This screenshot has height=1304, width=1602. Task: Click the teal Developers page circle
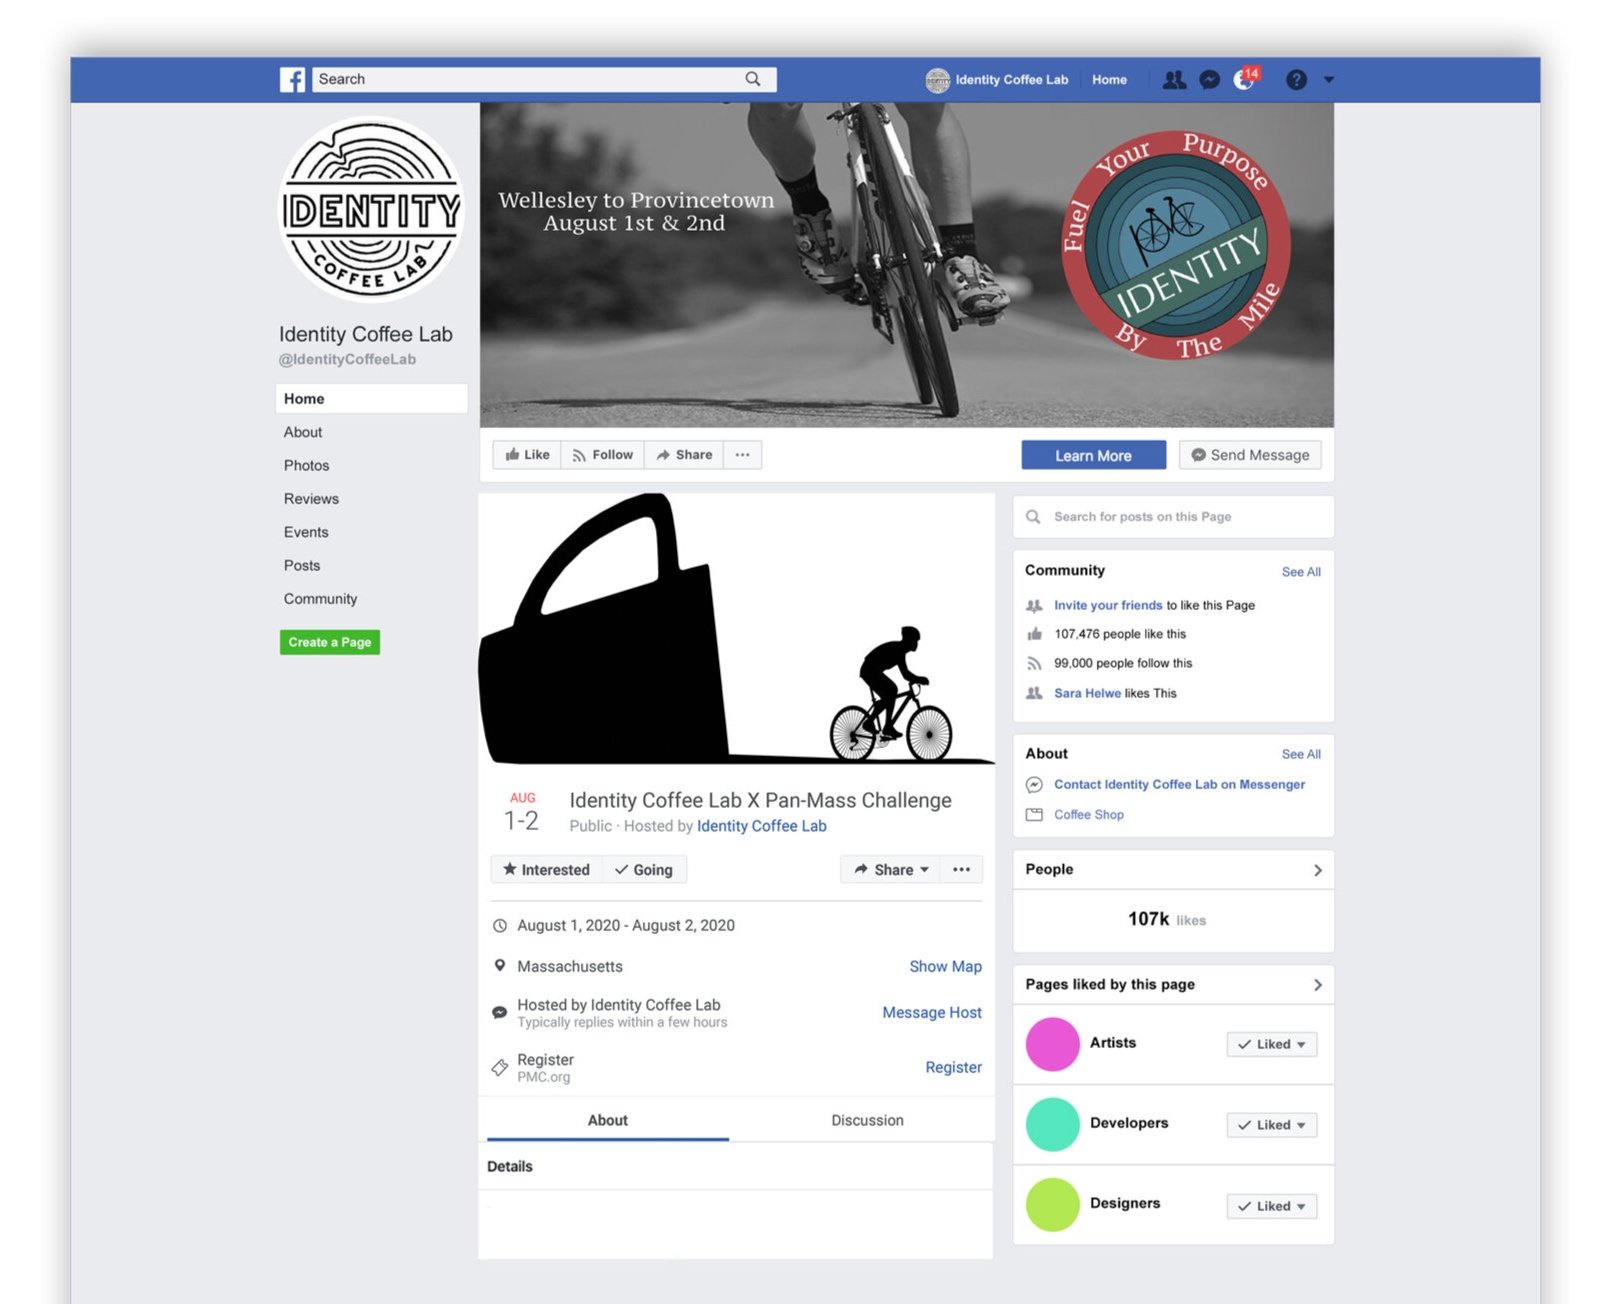point(1052,1124)
